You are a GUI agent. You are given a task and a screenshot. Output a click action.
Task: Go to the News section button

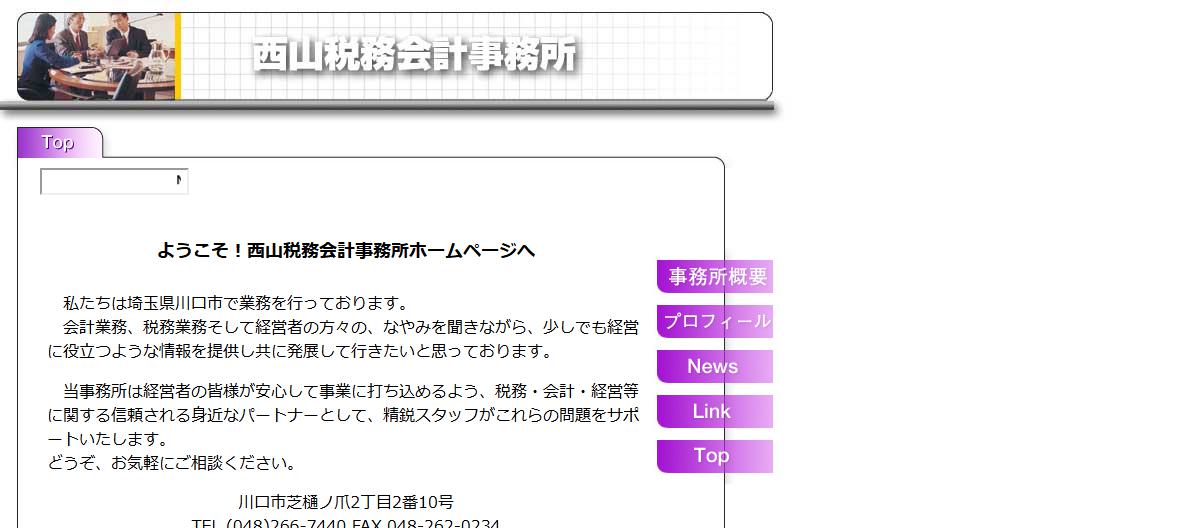click(714, 366)
